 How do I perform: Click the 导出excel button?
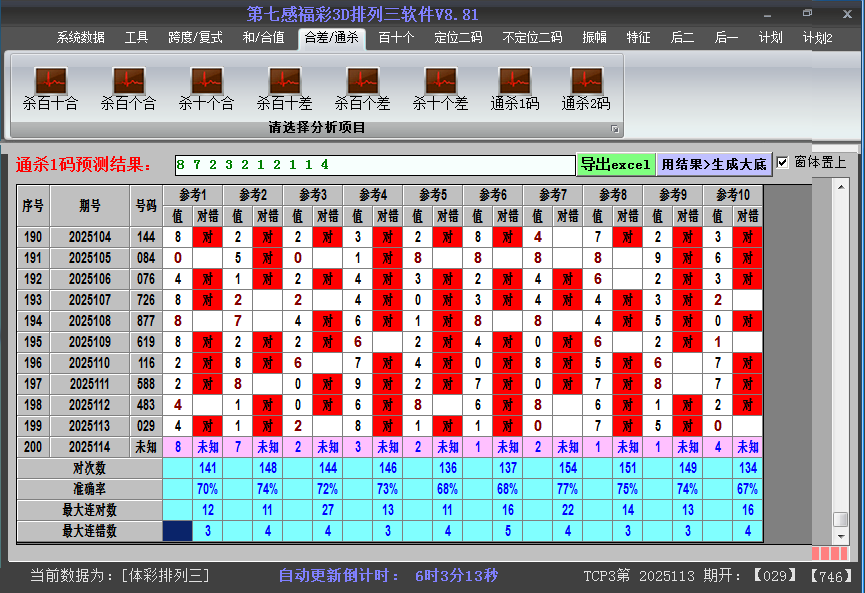click(x=616, y=164)
